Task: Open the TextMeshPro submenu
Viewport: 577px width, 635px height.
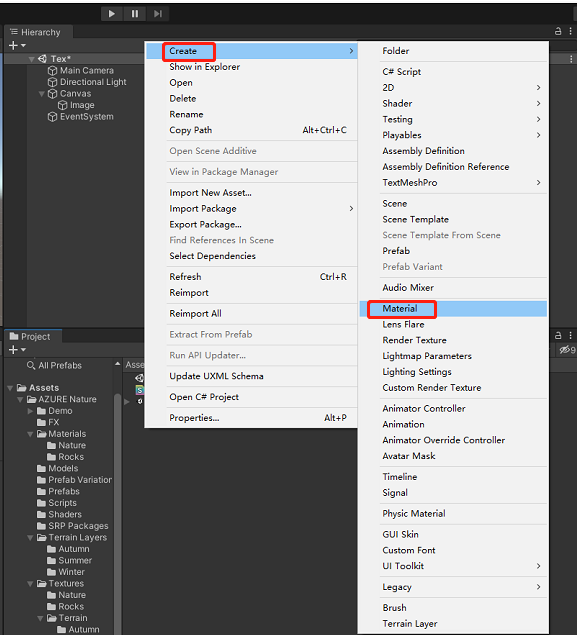Action: pyautogui.click(x=453, y=183)
